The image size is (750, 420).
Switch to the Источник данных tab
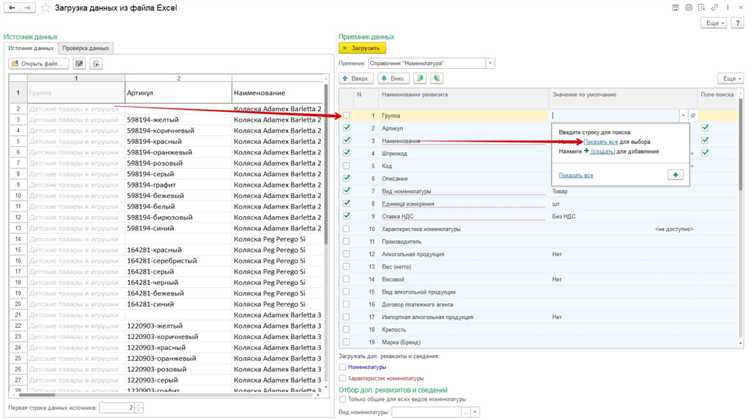[31, 48]
